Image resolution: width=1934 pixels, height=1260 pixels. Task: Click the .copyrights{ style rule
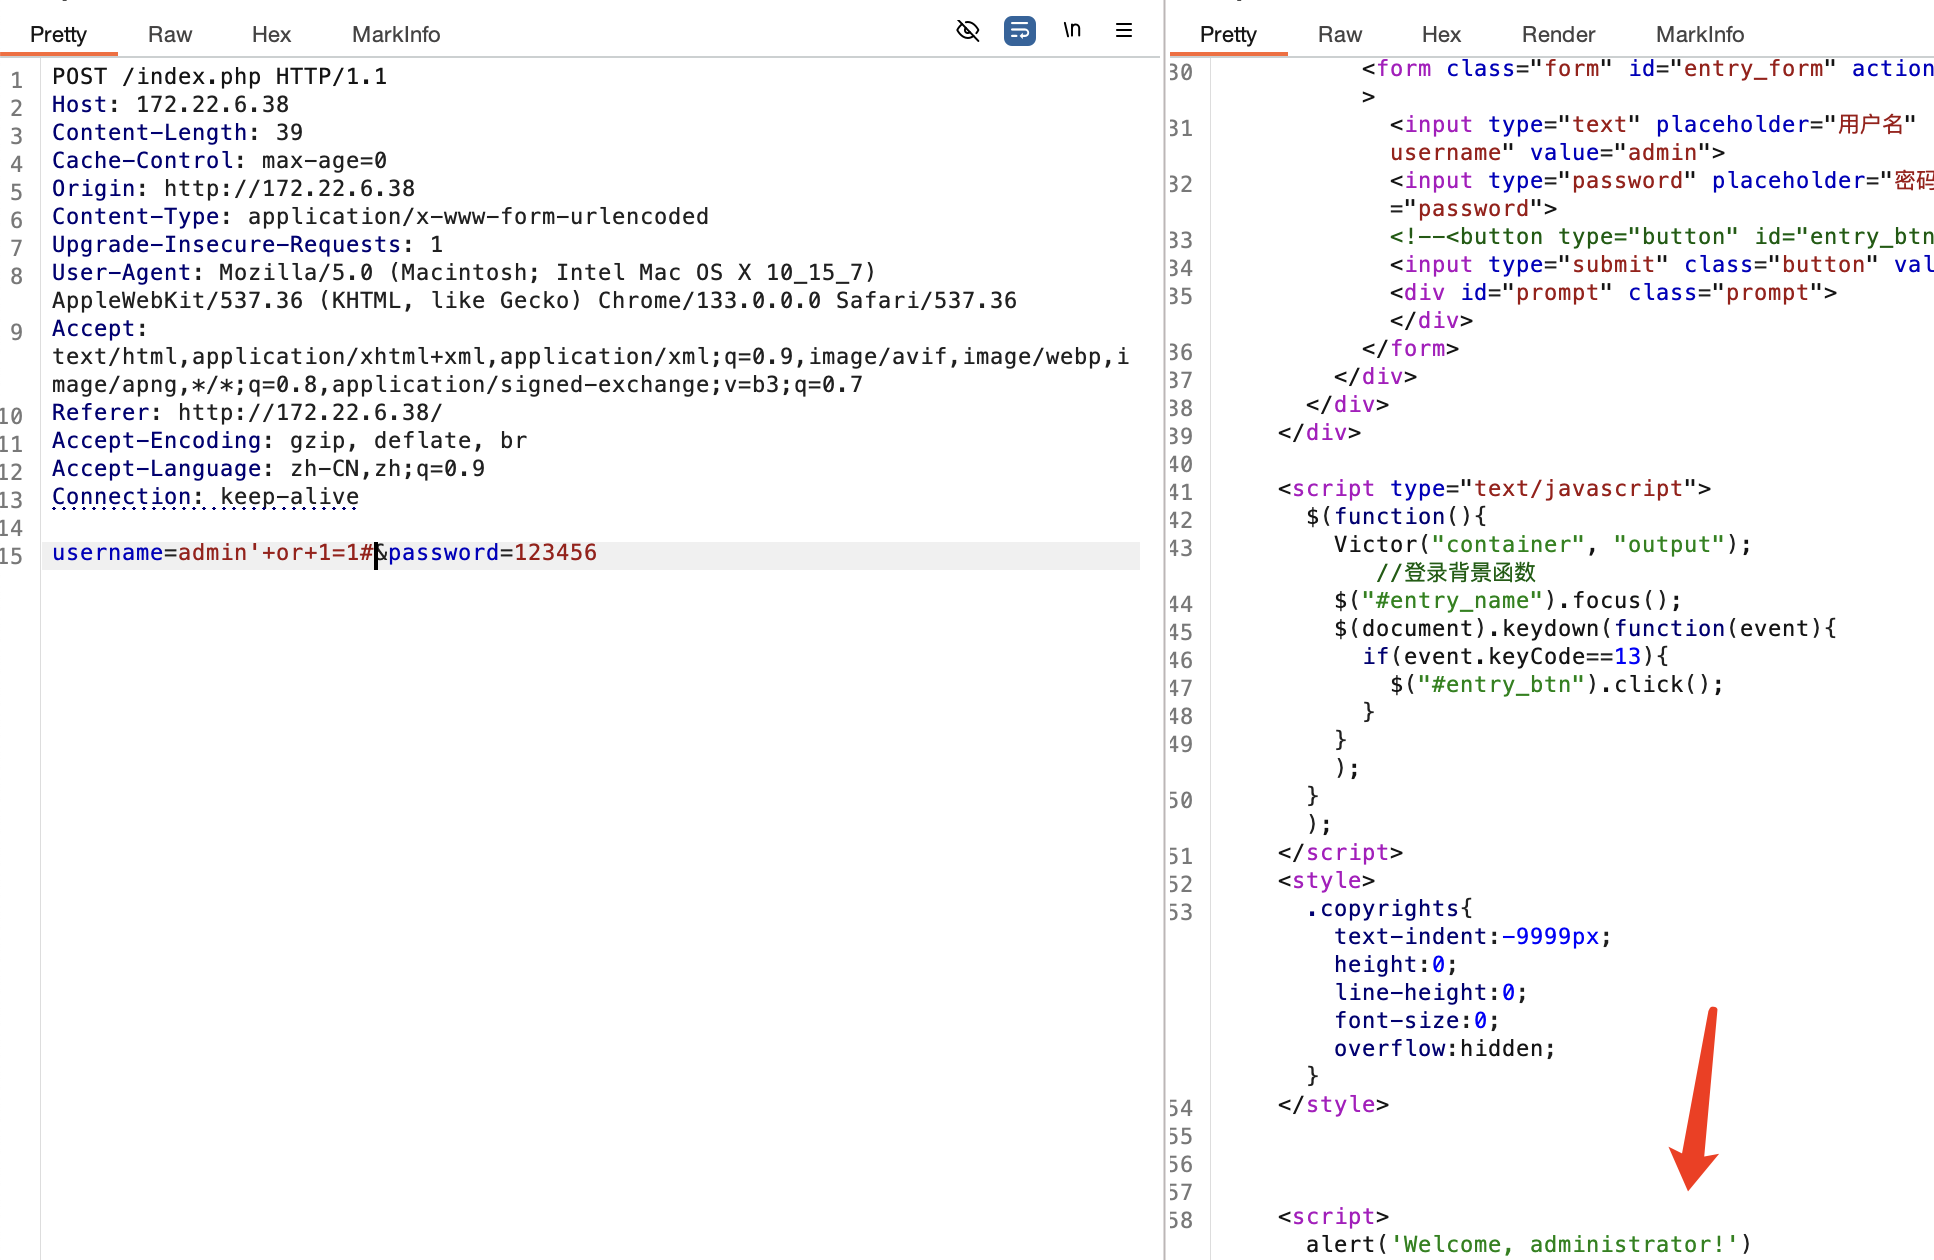click(1389, 908)
